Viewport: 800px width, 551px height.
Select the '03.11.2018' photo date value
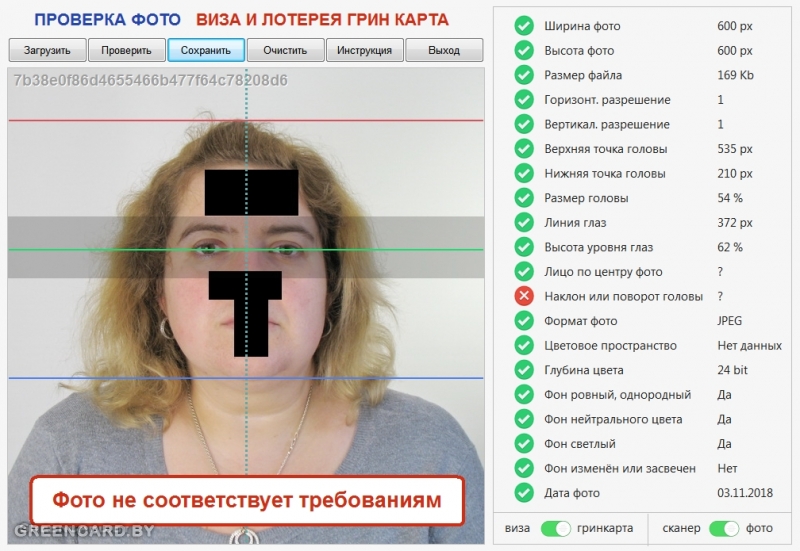(745, 493)
